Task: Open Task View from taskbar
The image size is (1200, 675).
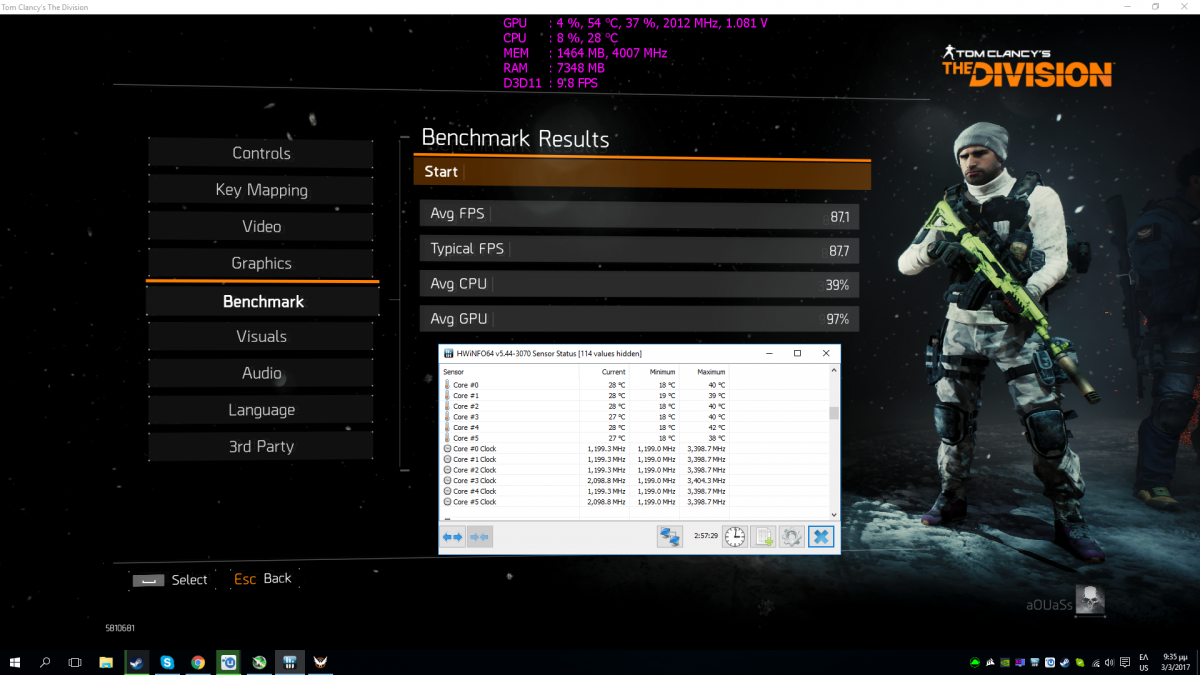Action: click(x=75, y=662)
